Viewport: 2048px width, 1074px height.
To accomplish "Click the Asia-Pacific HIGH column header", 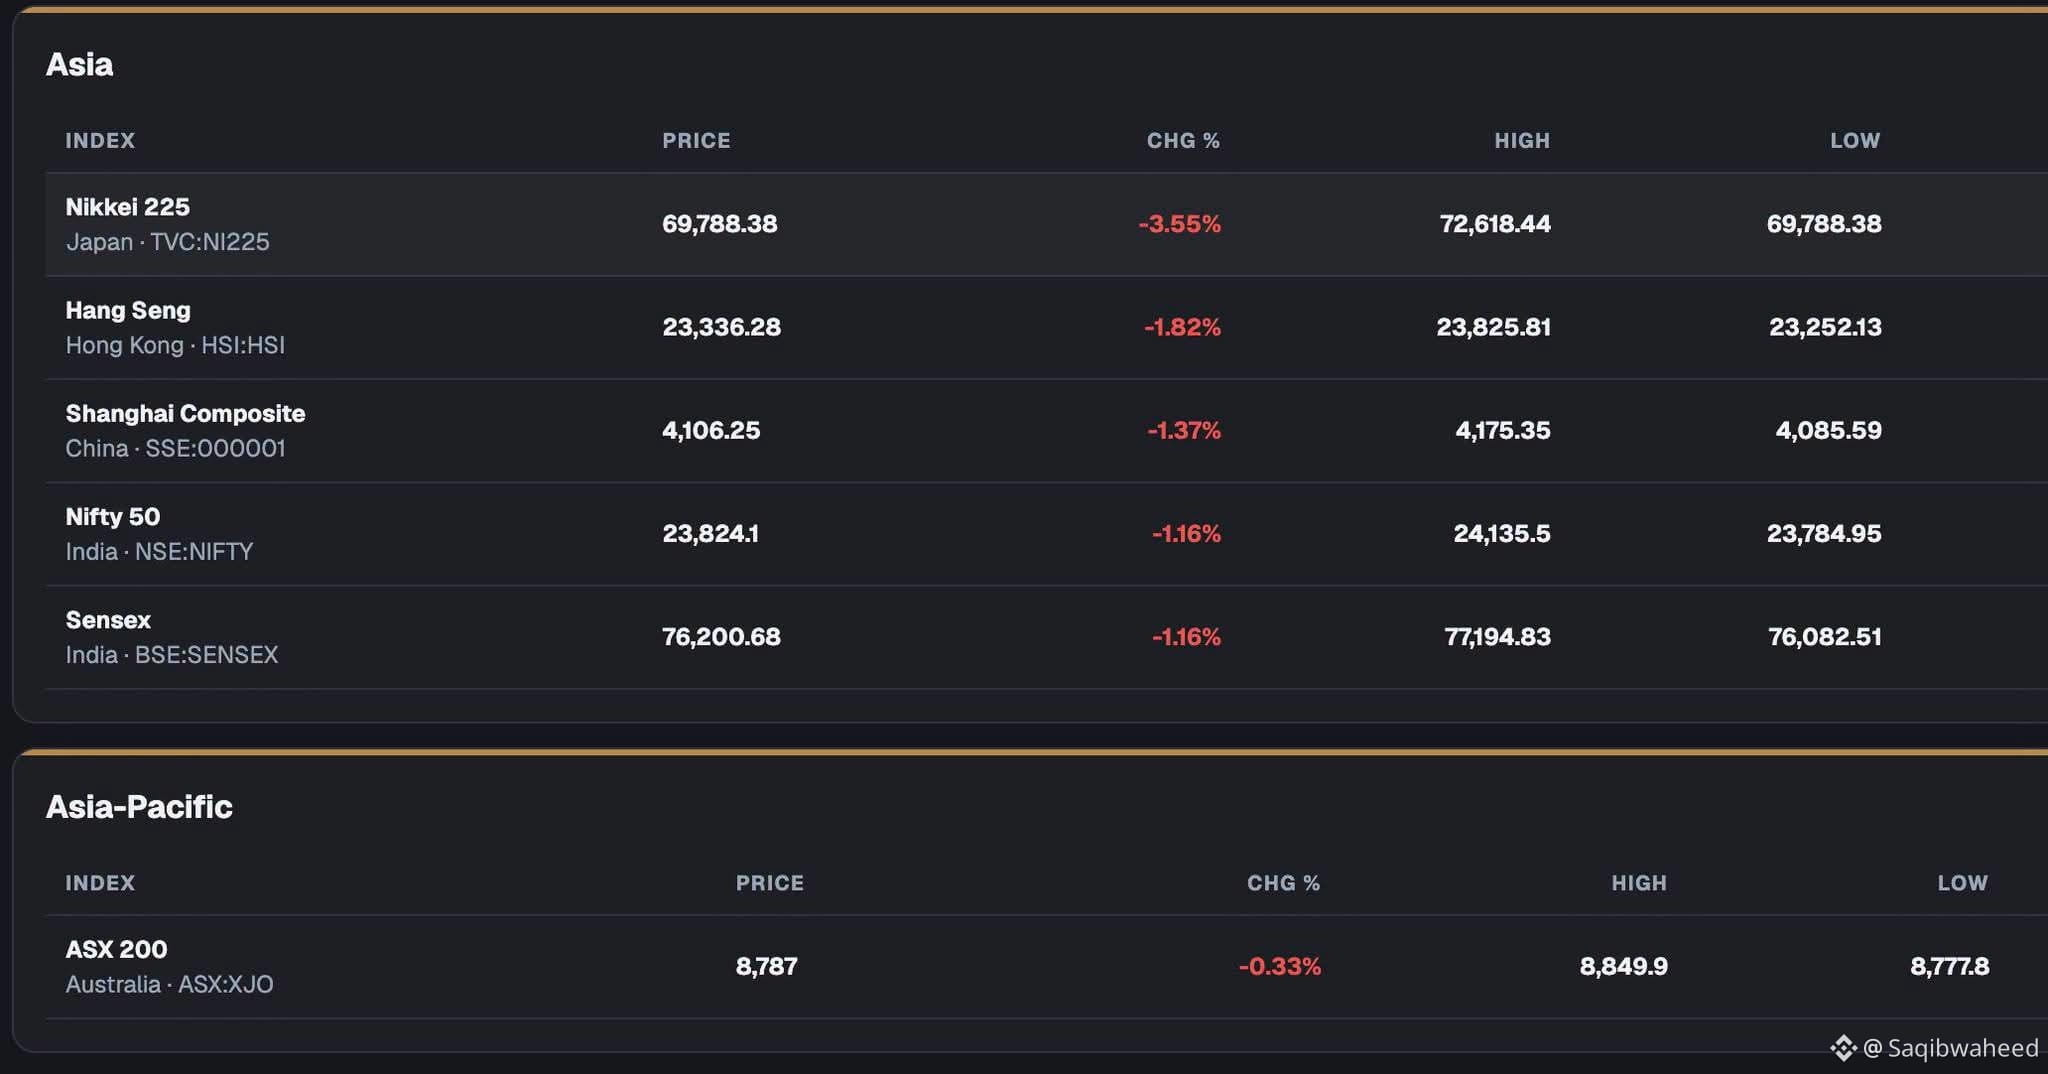I will (1639, 883).
